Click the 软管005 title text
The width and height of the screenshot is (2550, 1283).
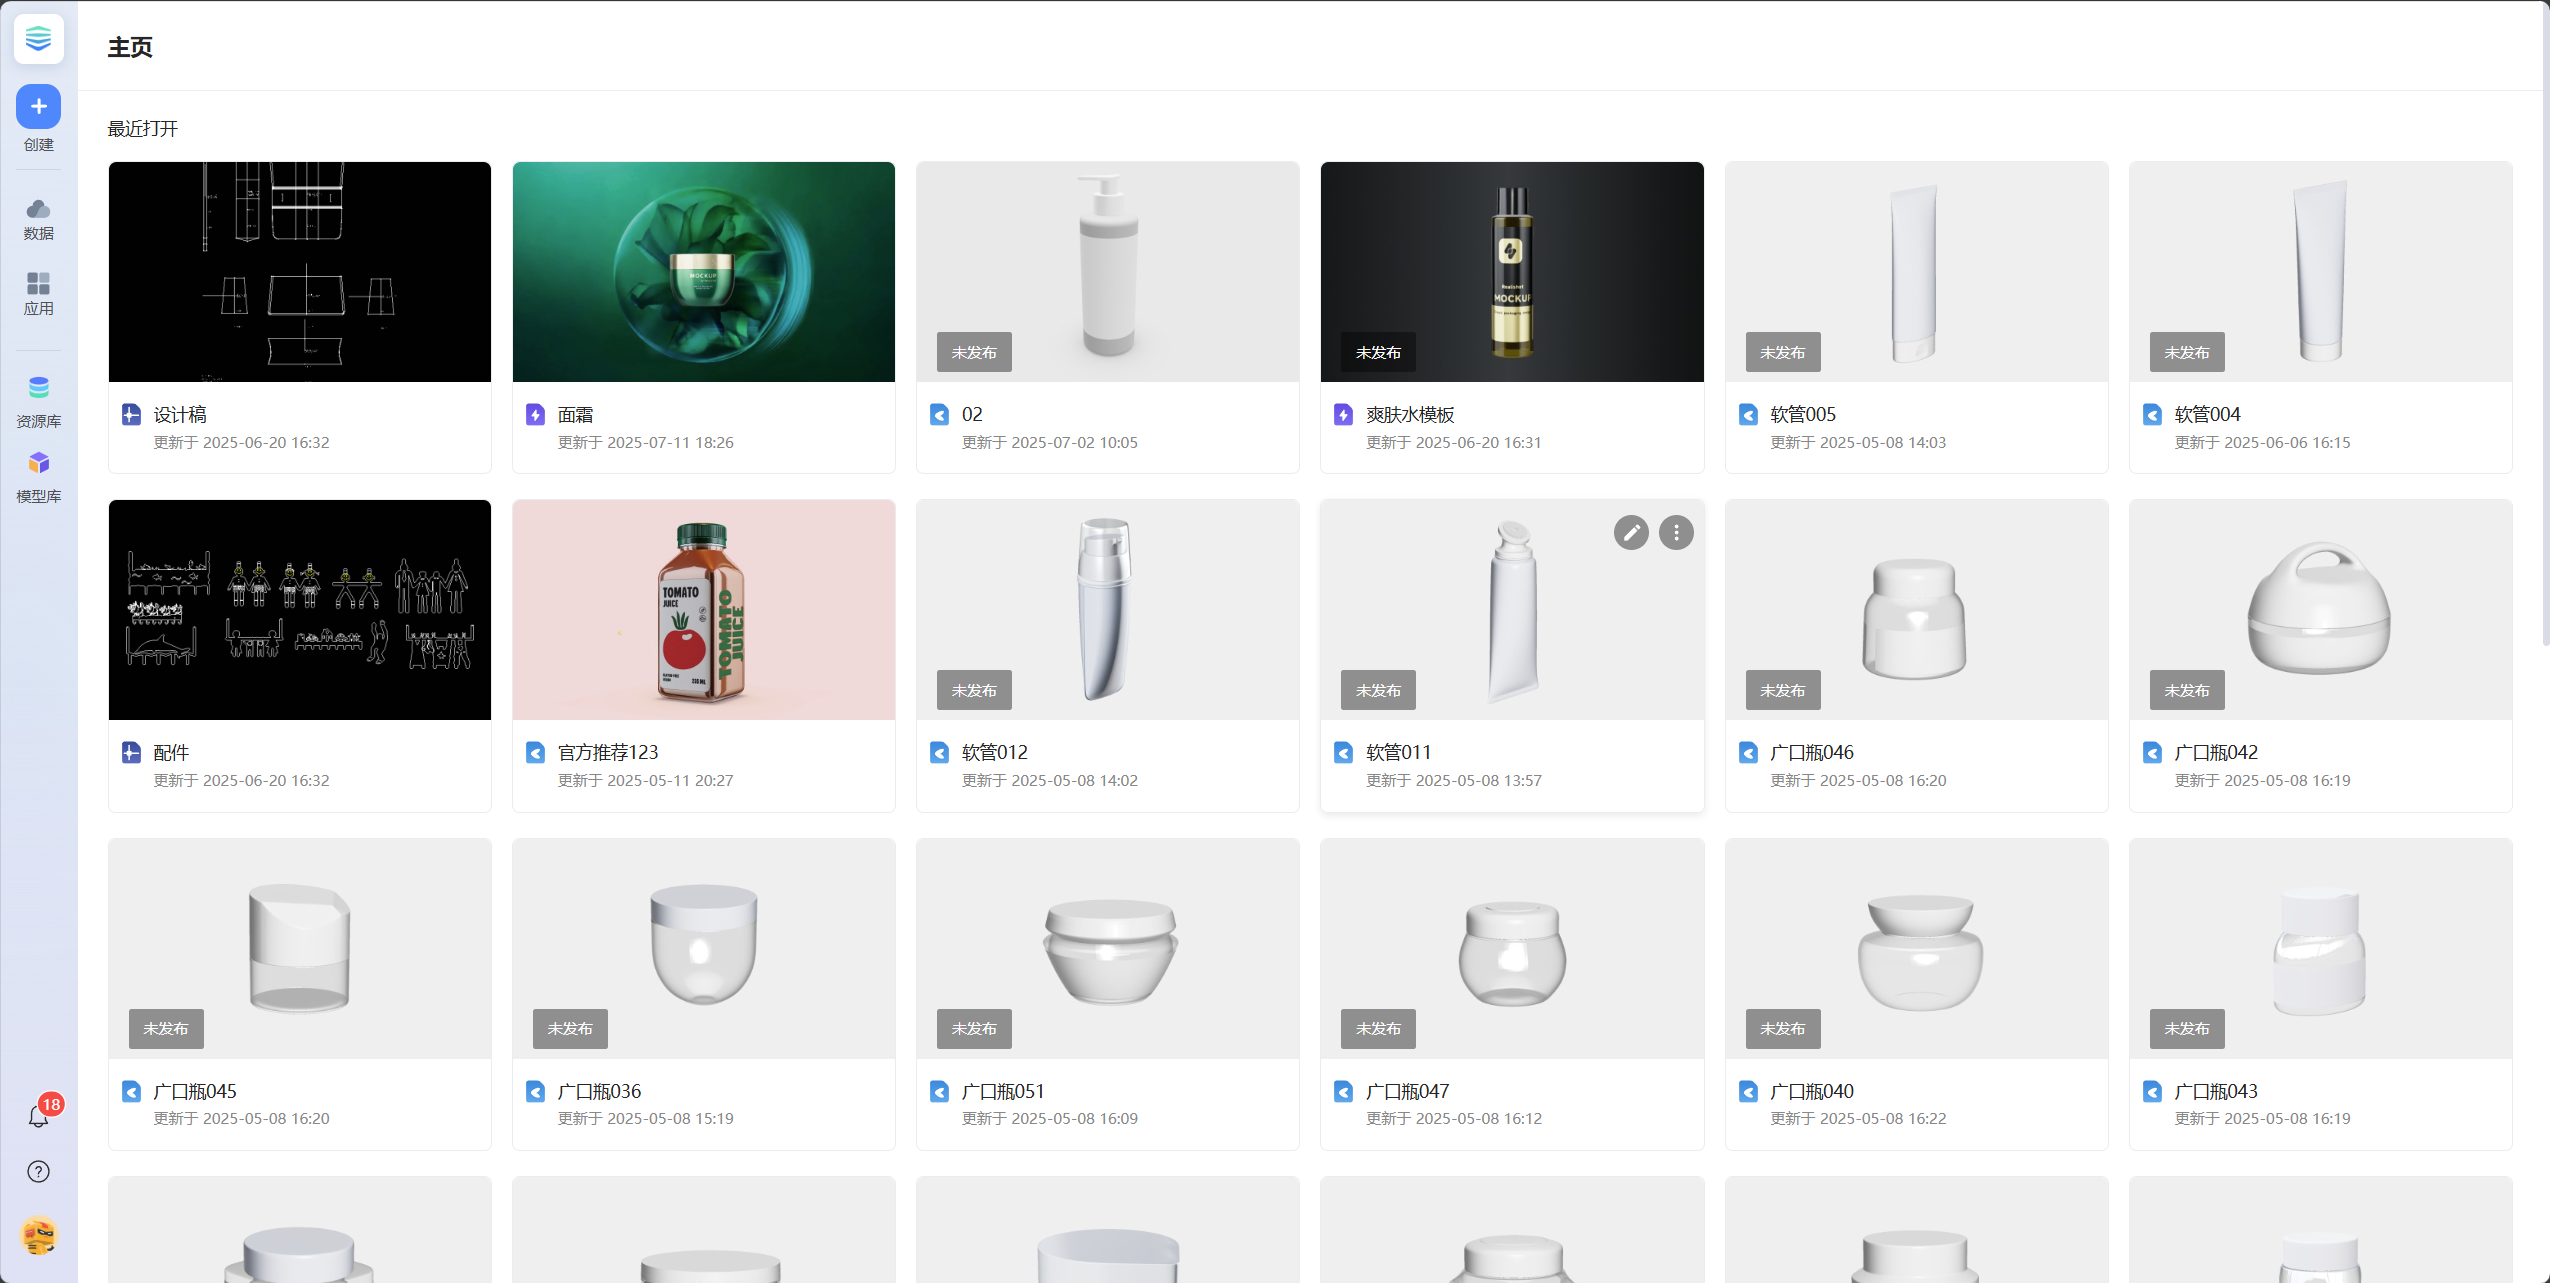coord(1803,414)
